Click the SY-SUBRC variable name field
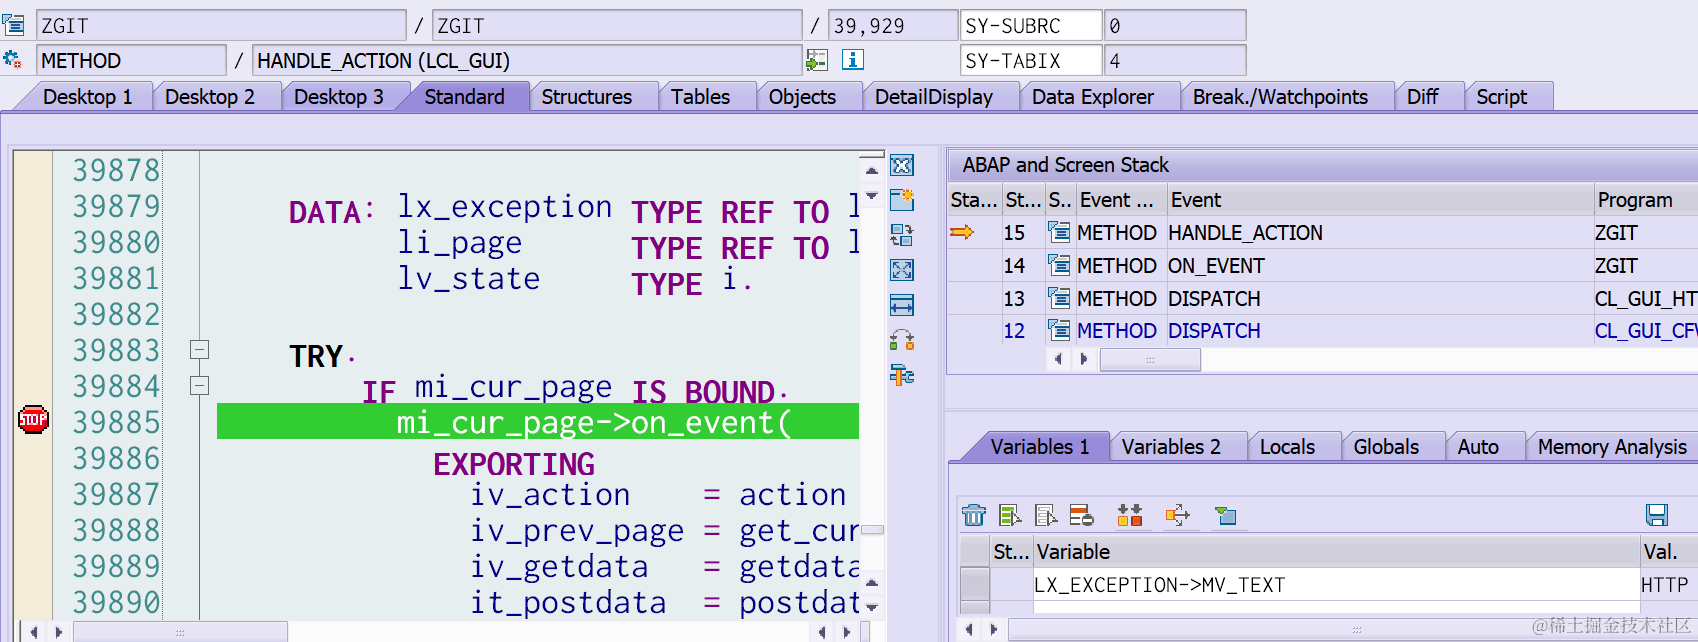Screen dimensions: 1698x642 [x=1030, y=25]
